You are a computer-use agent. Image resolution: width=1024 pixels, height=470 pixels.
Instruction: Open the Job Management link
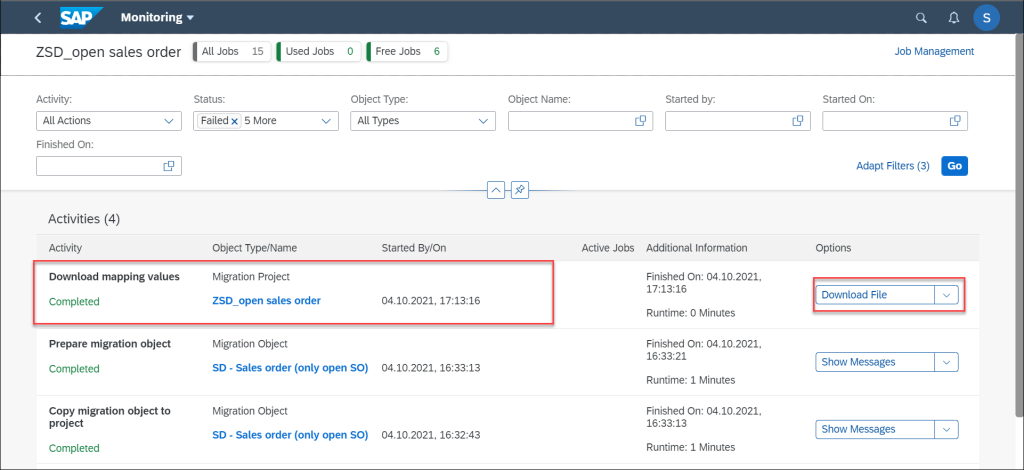pyautogui.click(x=934, y=51)
